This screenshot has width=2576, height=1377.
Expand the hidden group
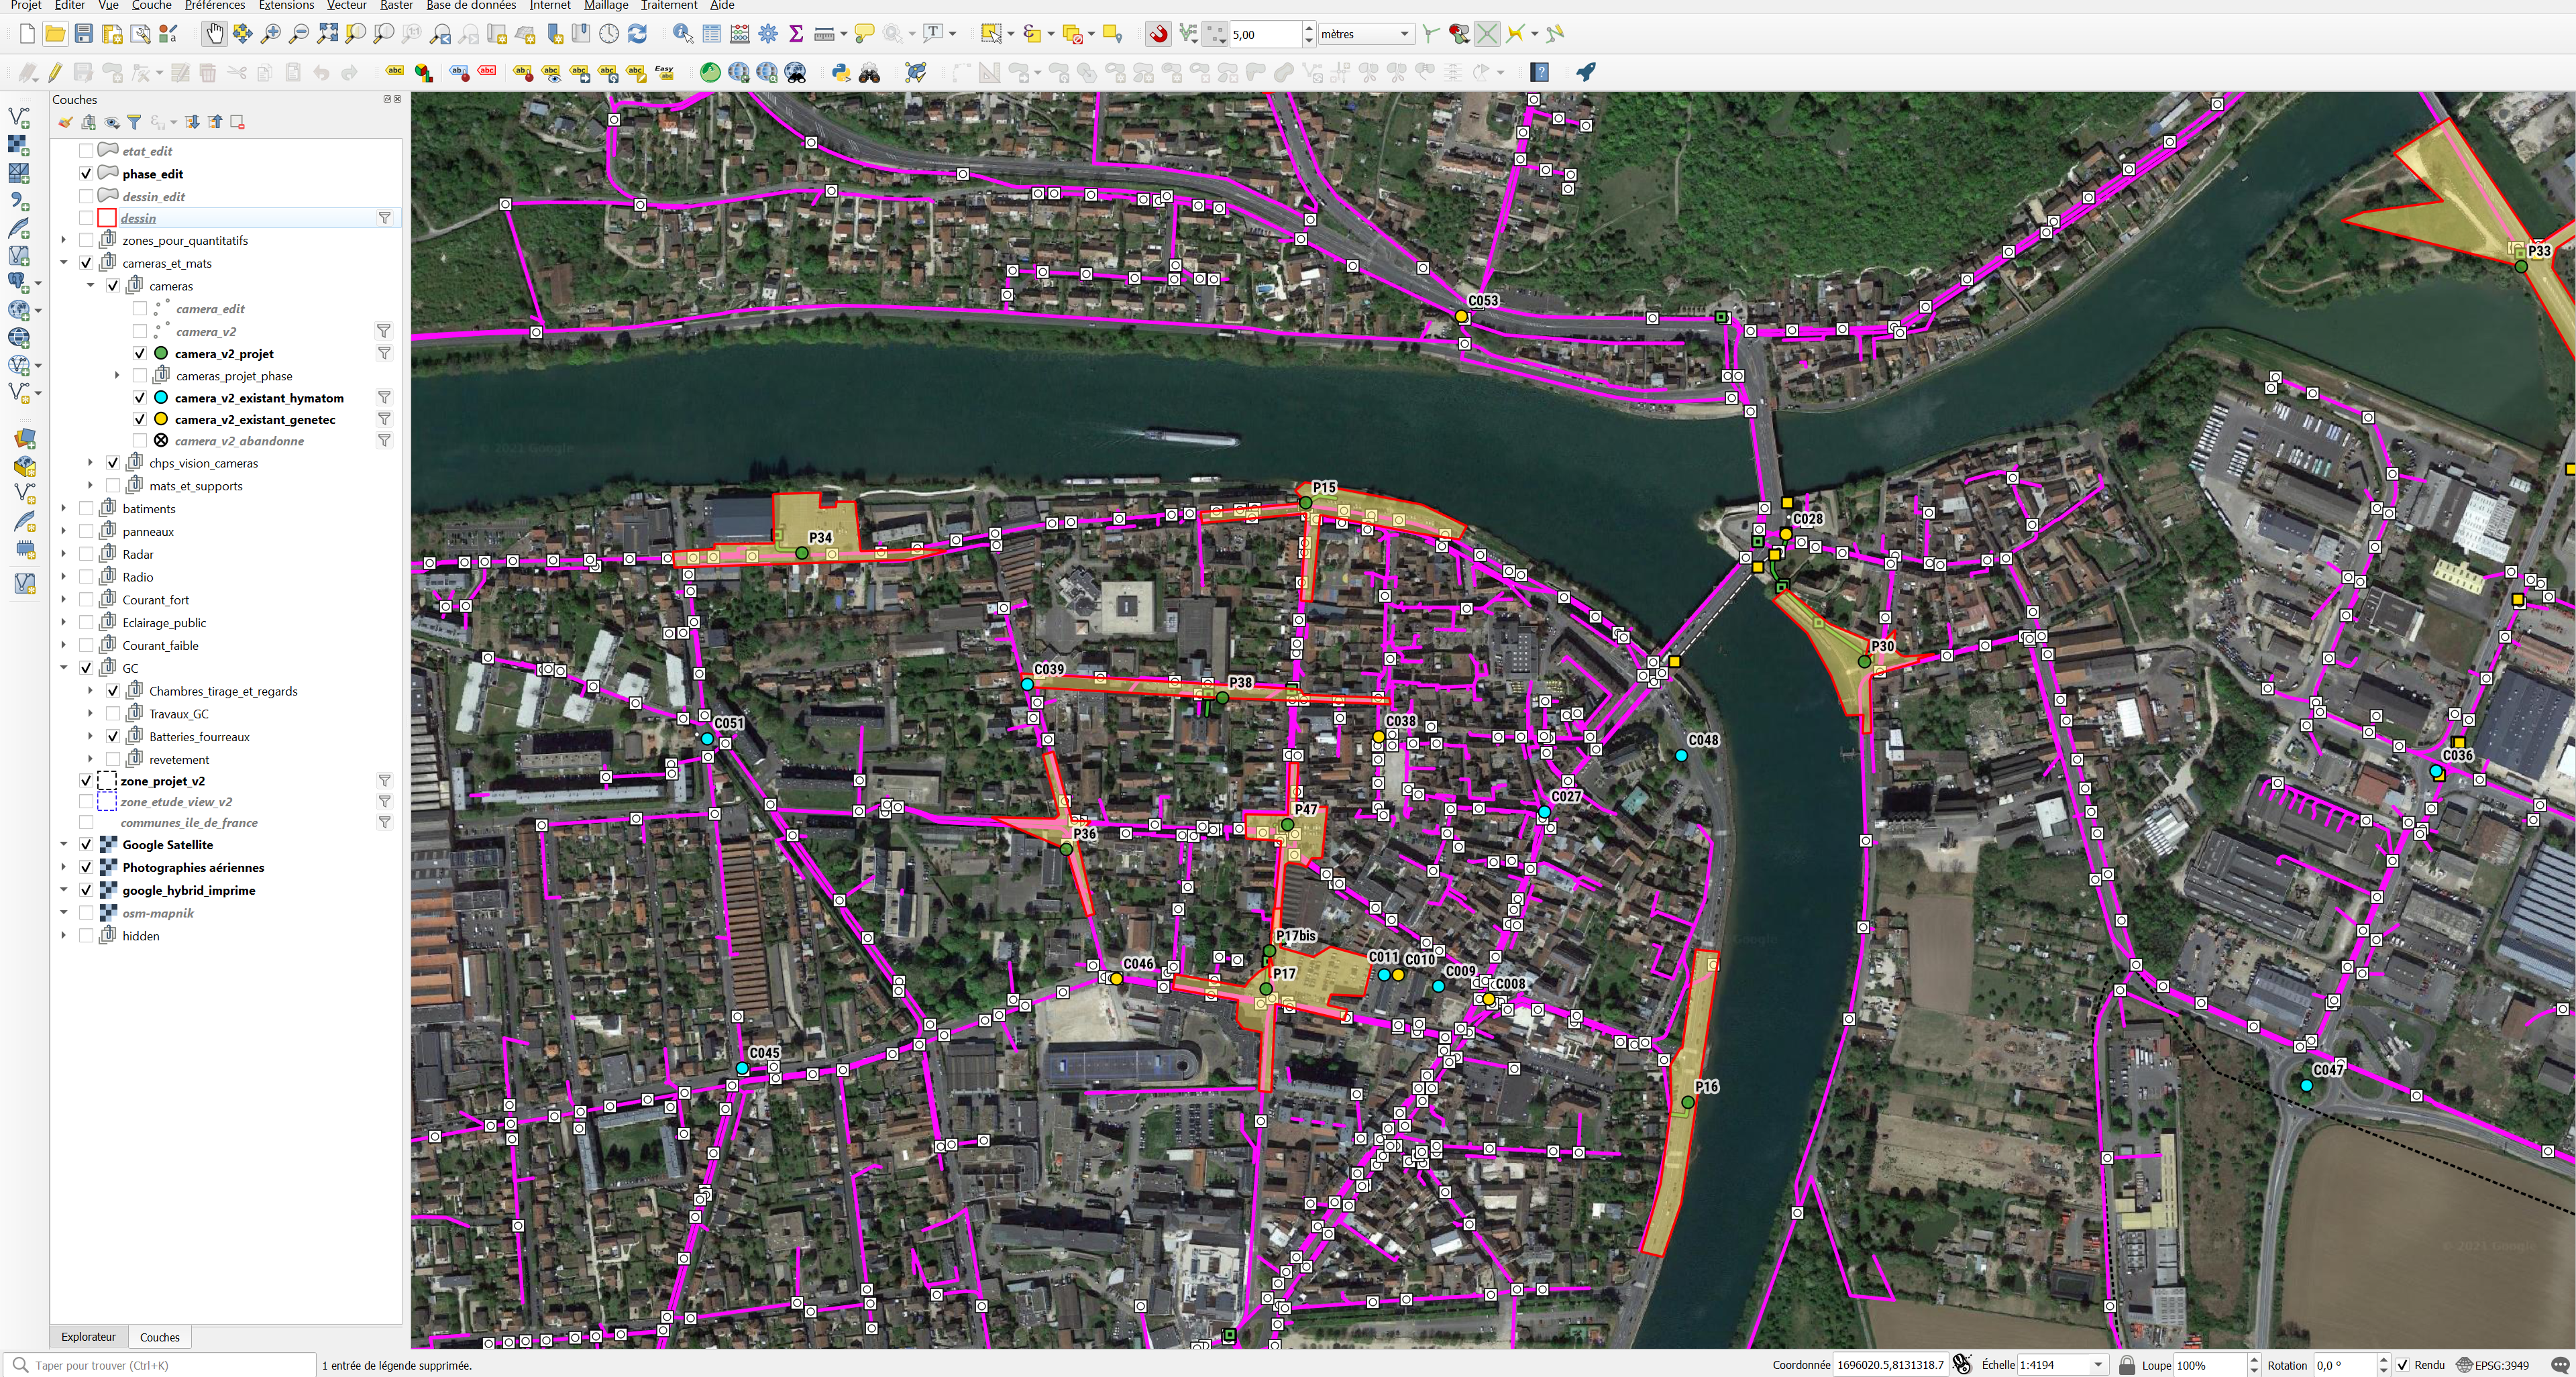click(64, 936)
